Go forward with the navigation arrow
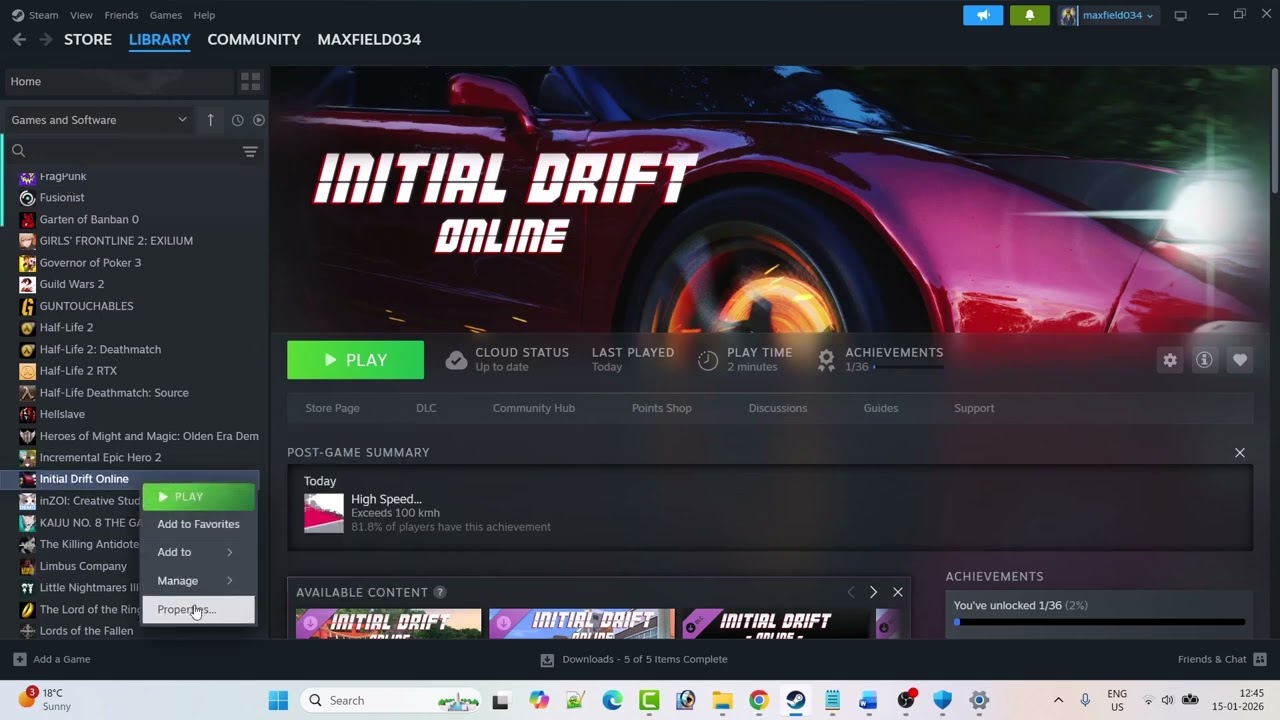 tap(45, 39)
